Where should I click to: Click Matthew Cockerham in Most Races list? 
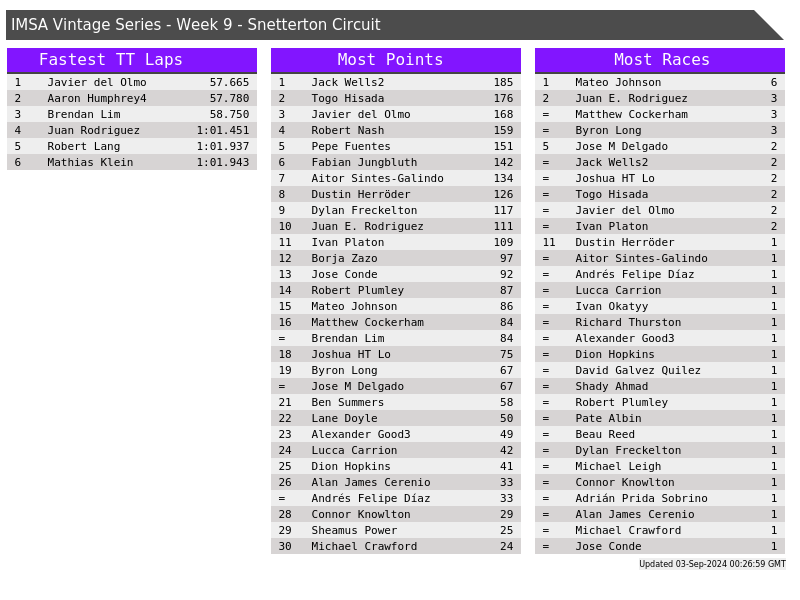point(631,115)
